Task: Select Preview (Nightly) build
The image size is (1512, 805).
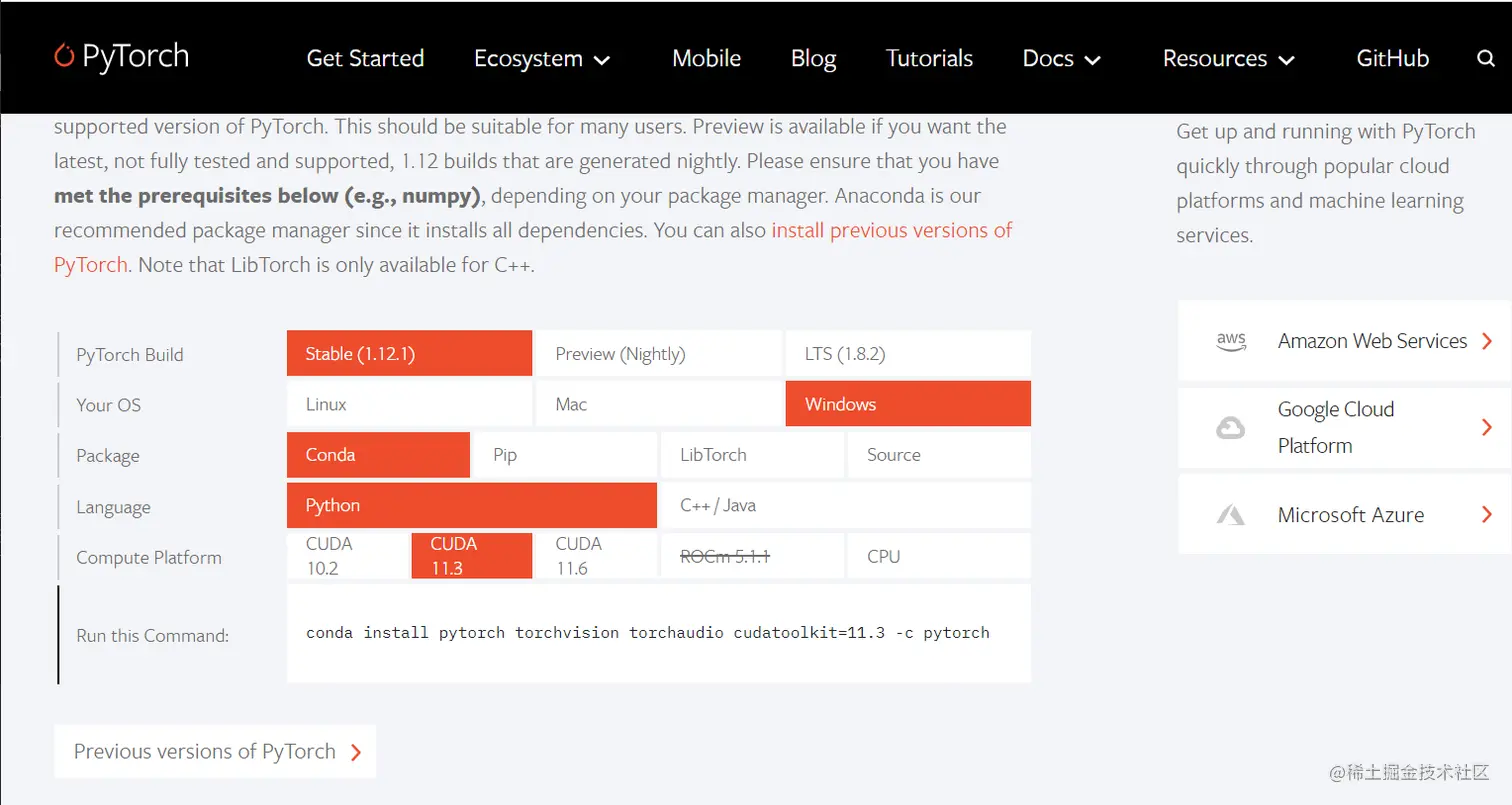Action: [x=658, y=354]
